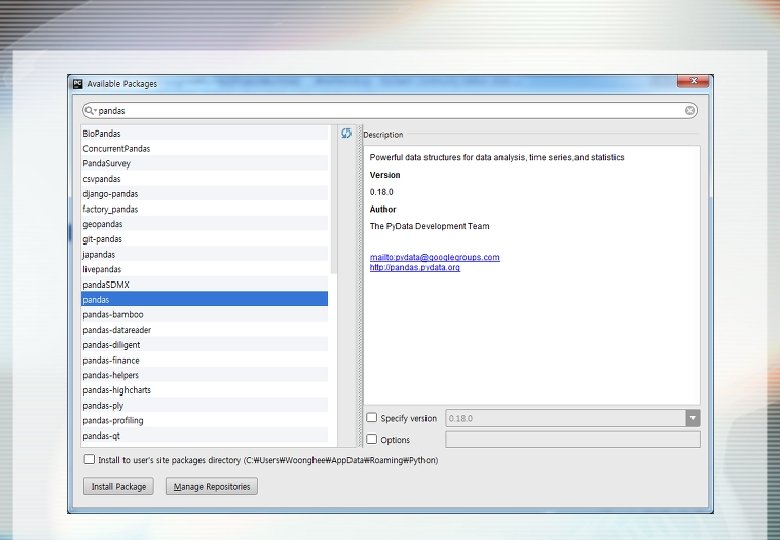Select pandas-highcharts in the package list
This screenshot has width=780, height=540.
204,390
